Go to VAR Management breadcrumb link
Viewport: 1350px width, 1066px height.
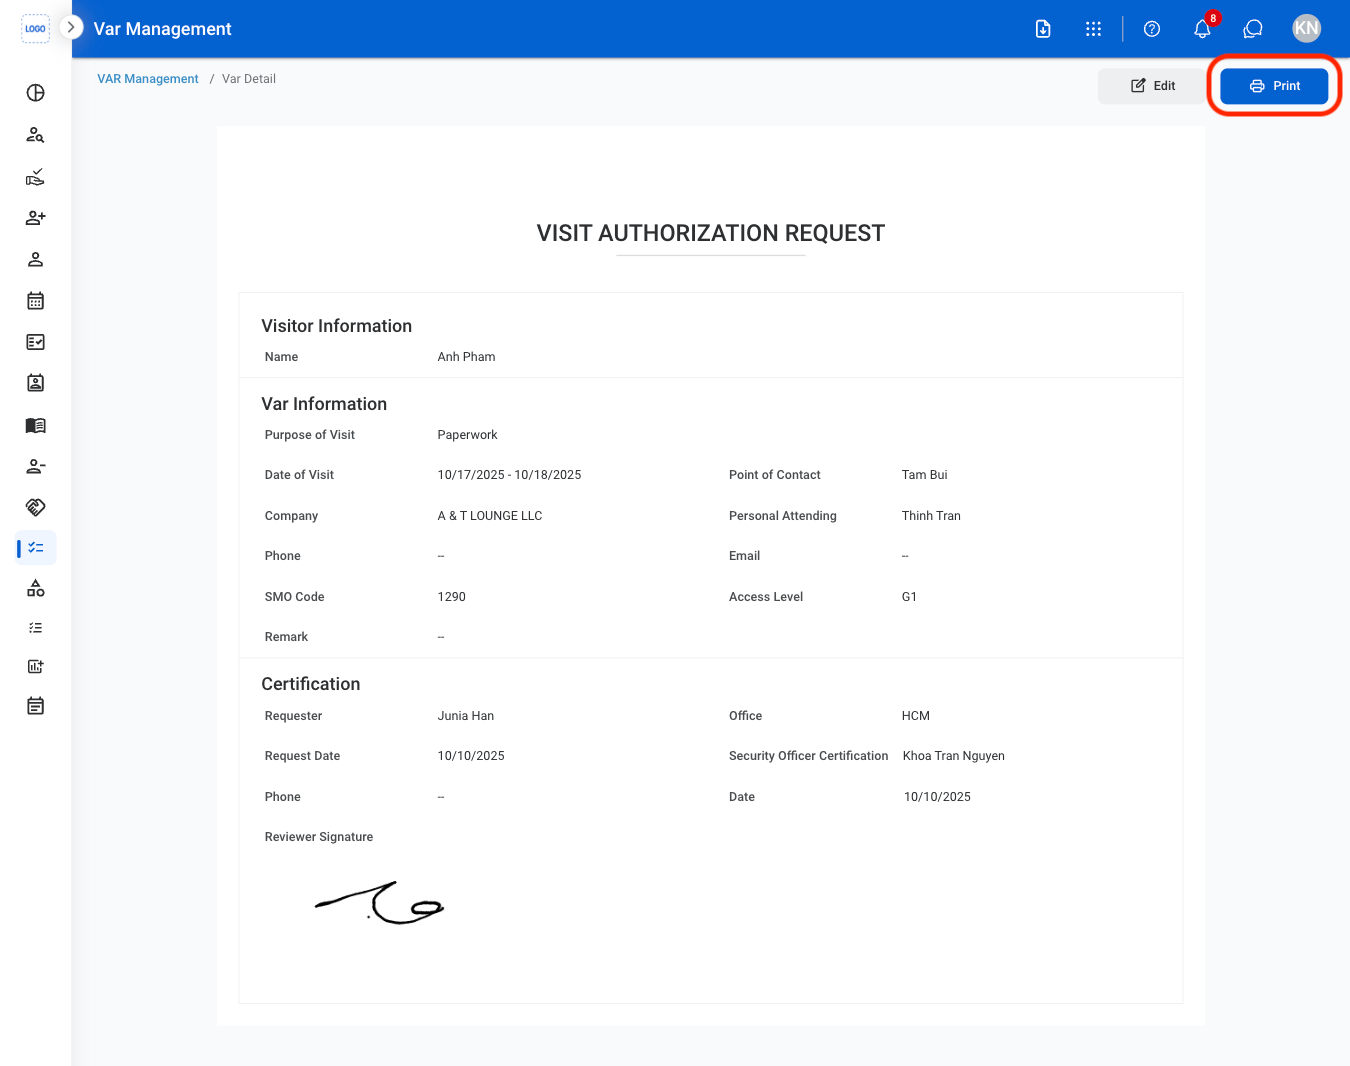(148, 79)
